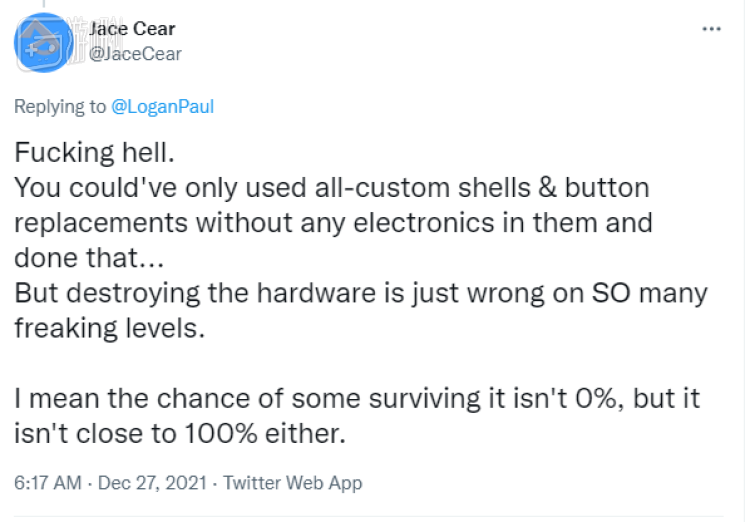
Task: Open the Twitter Web App source link
Action: 293,483
